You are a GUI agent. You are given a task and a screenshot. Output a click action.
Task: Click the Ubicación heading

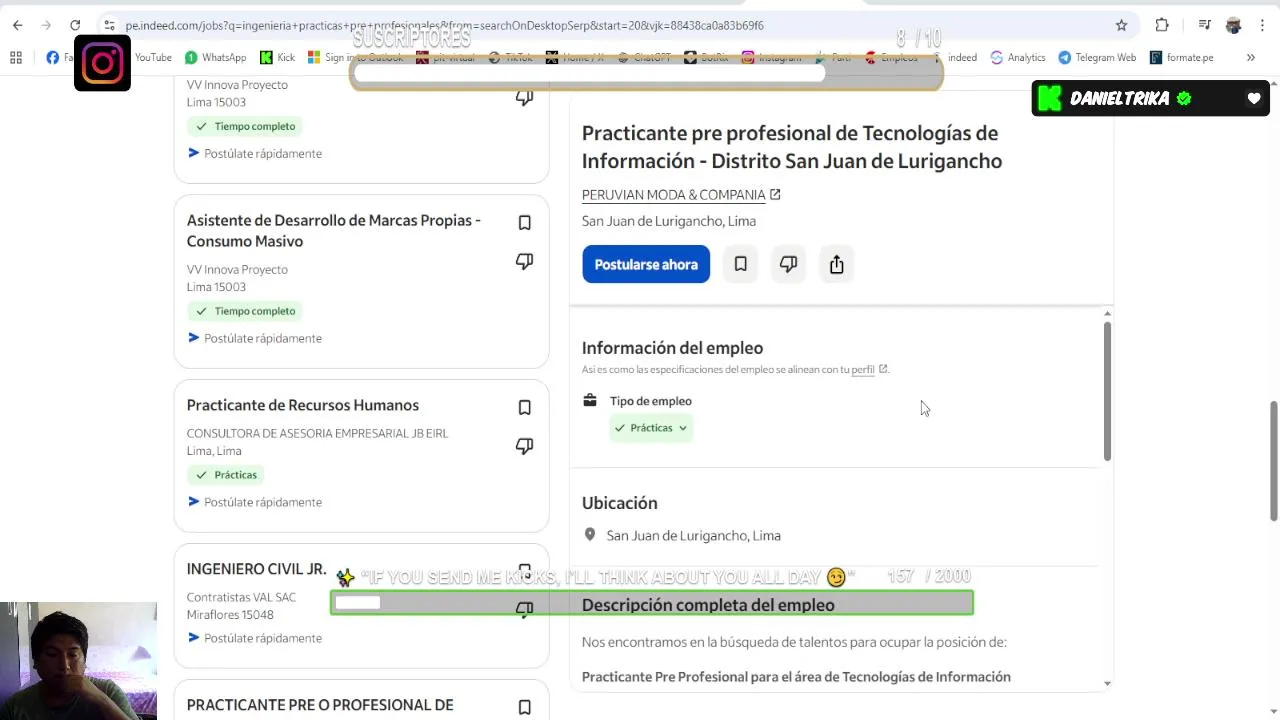(x=619, y=503)
